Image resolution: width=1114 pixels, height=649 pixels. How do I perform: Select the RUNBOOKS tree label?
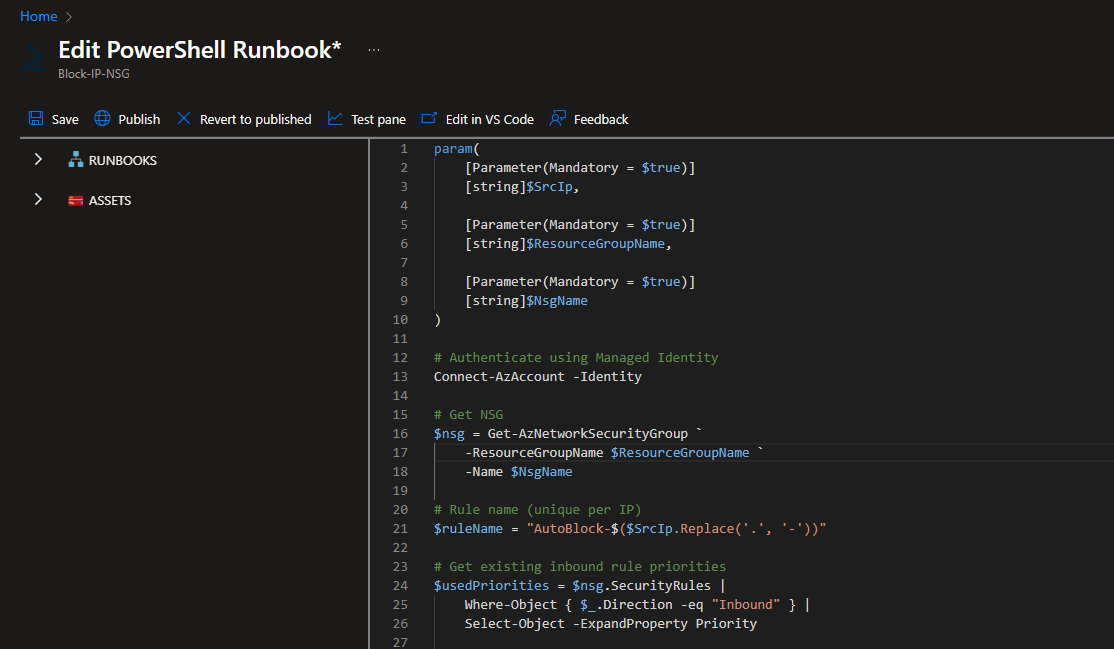(122, 160)
